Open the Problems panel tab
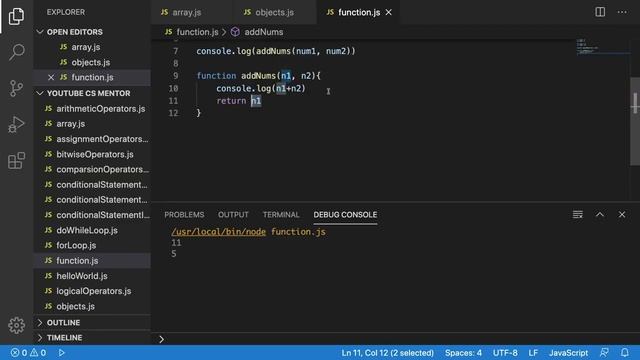This screenshot has height=360, width=640. coord(184,215)
